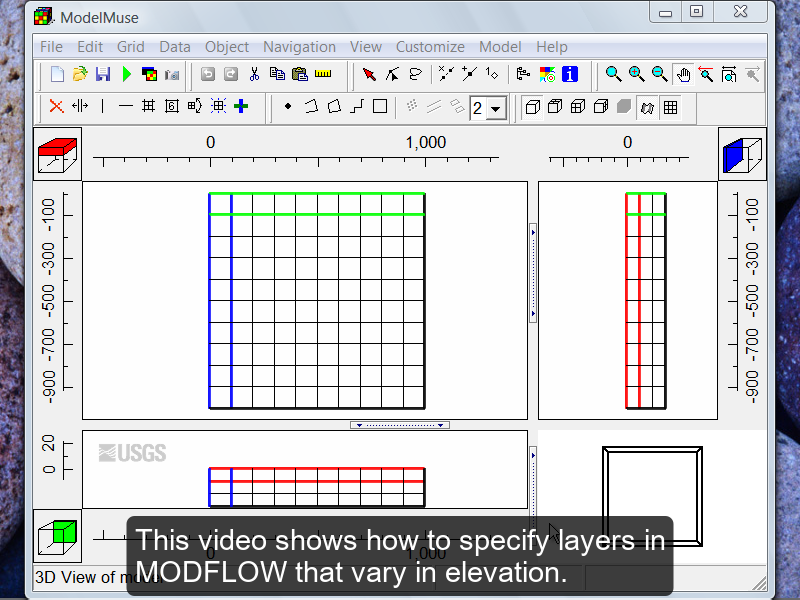Viewport: 800px width, 600px height.
Task: Click the lower vertical splitter arrow near 3D view
Action: coord(533,455)
